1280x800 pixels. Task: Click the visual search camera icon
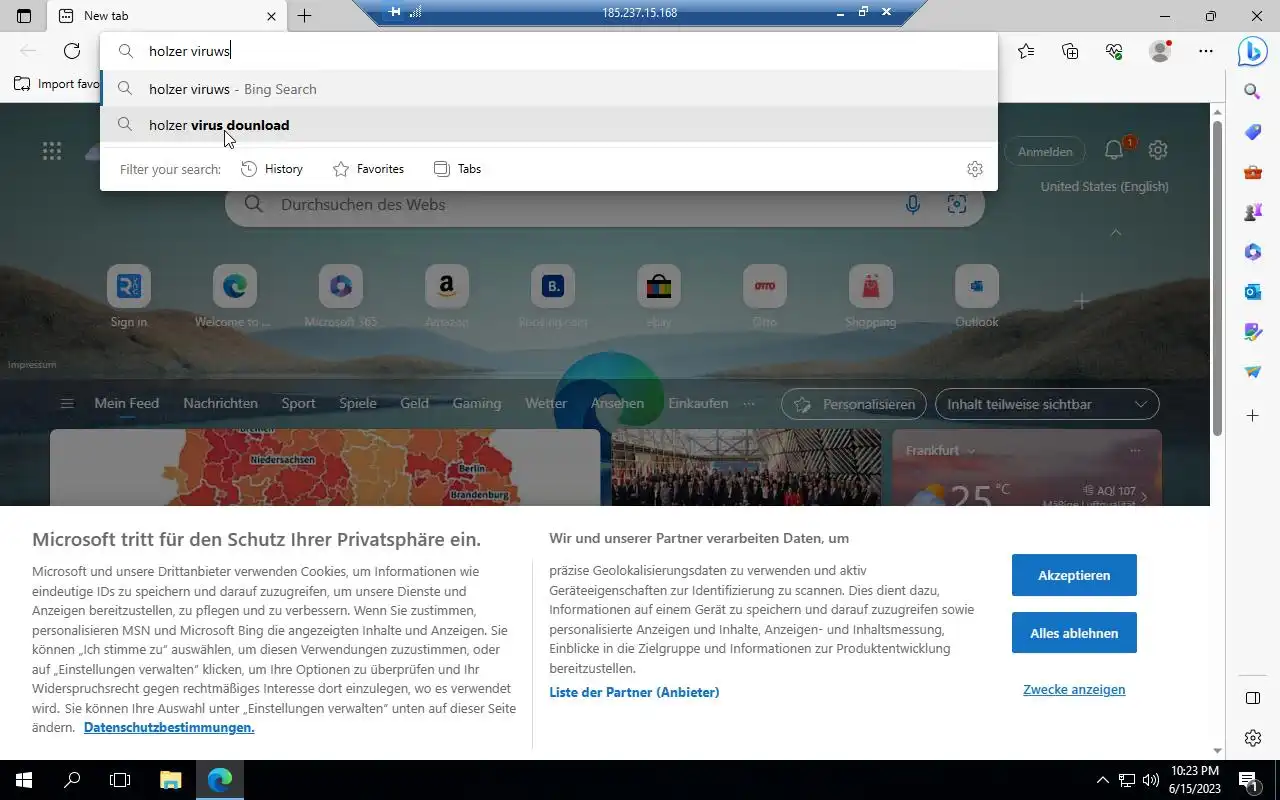[957, 204]
